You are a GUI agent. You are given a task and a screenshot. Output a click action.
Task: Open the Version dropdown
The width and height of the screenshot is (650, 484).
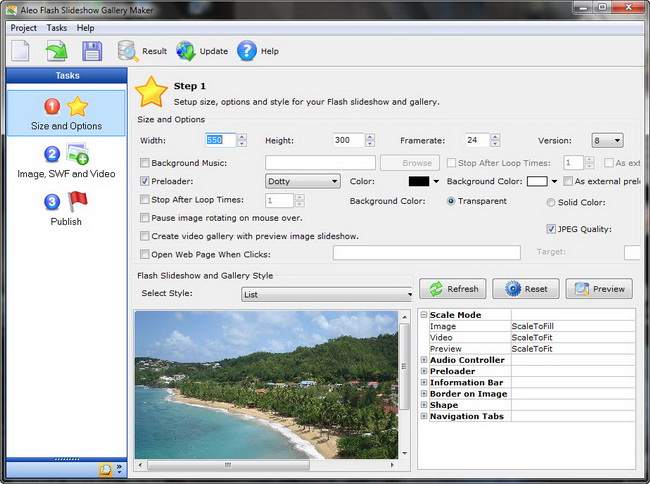tap(607, 141)
